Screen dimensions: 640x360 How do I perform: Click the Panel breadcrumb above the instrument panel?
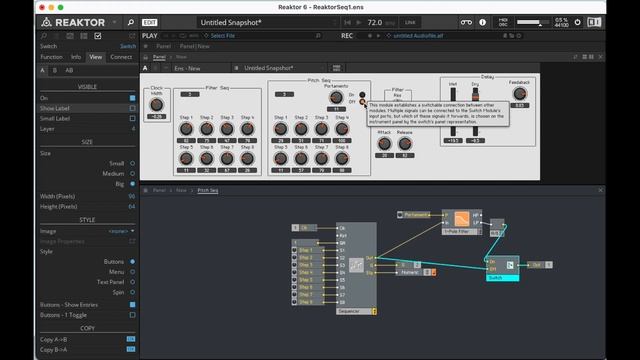point(159,57)
